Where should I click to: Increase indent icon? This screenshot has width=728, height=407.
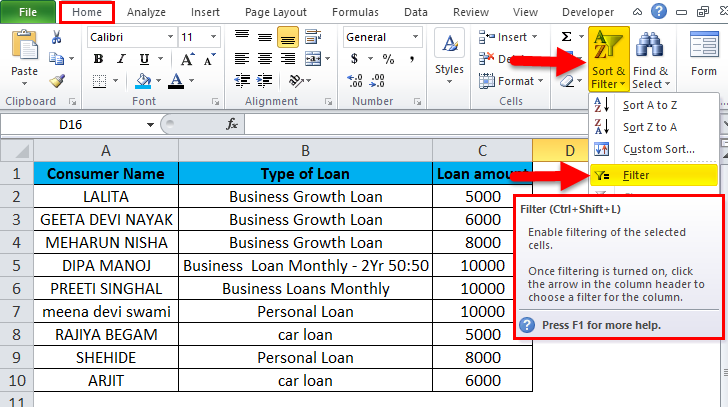click(x=264, y=81)
